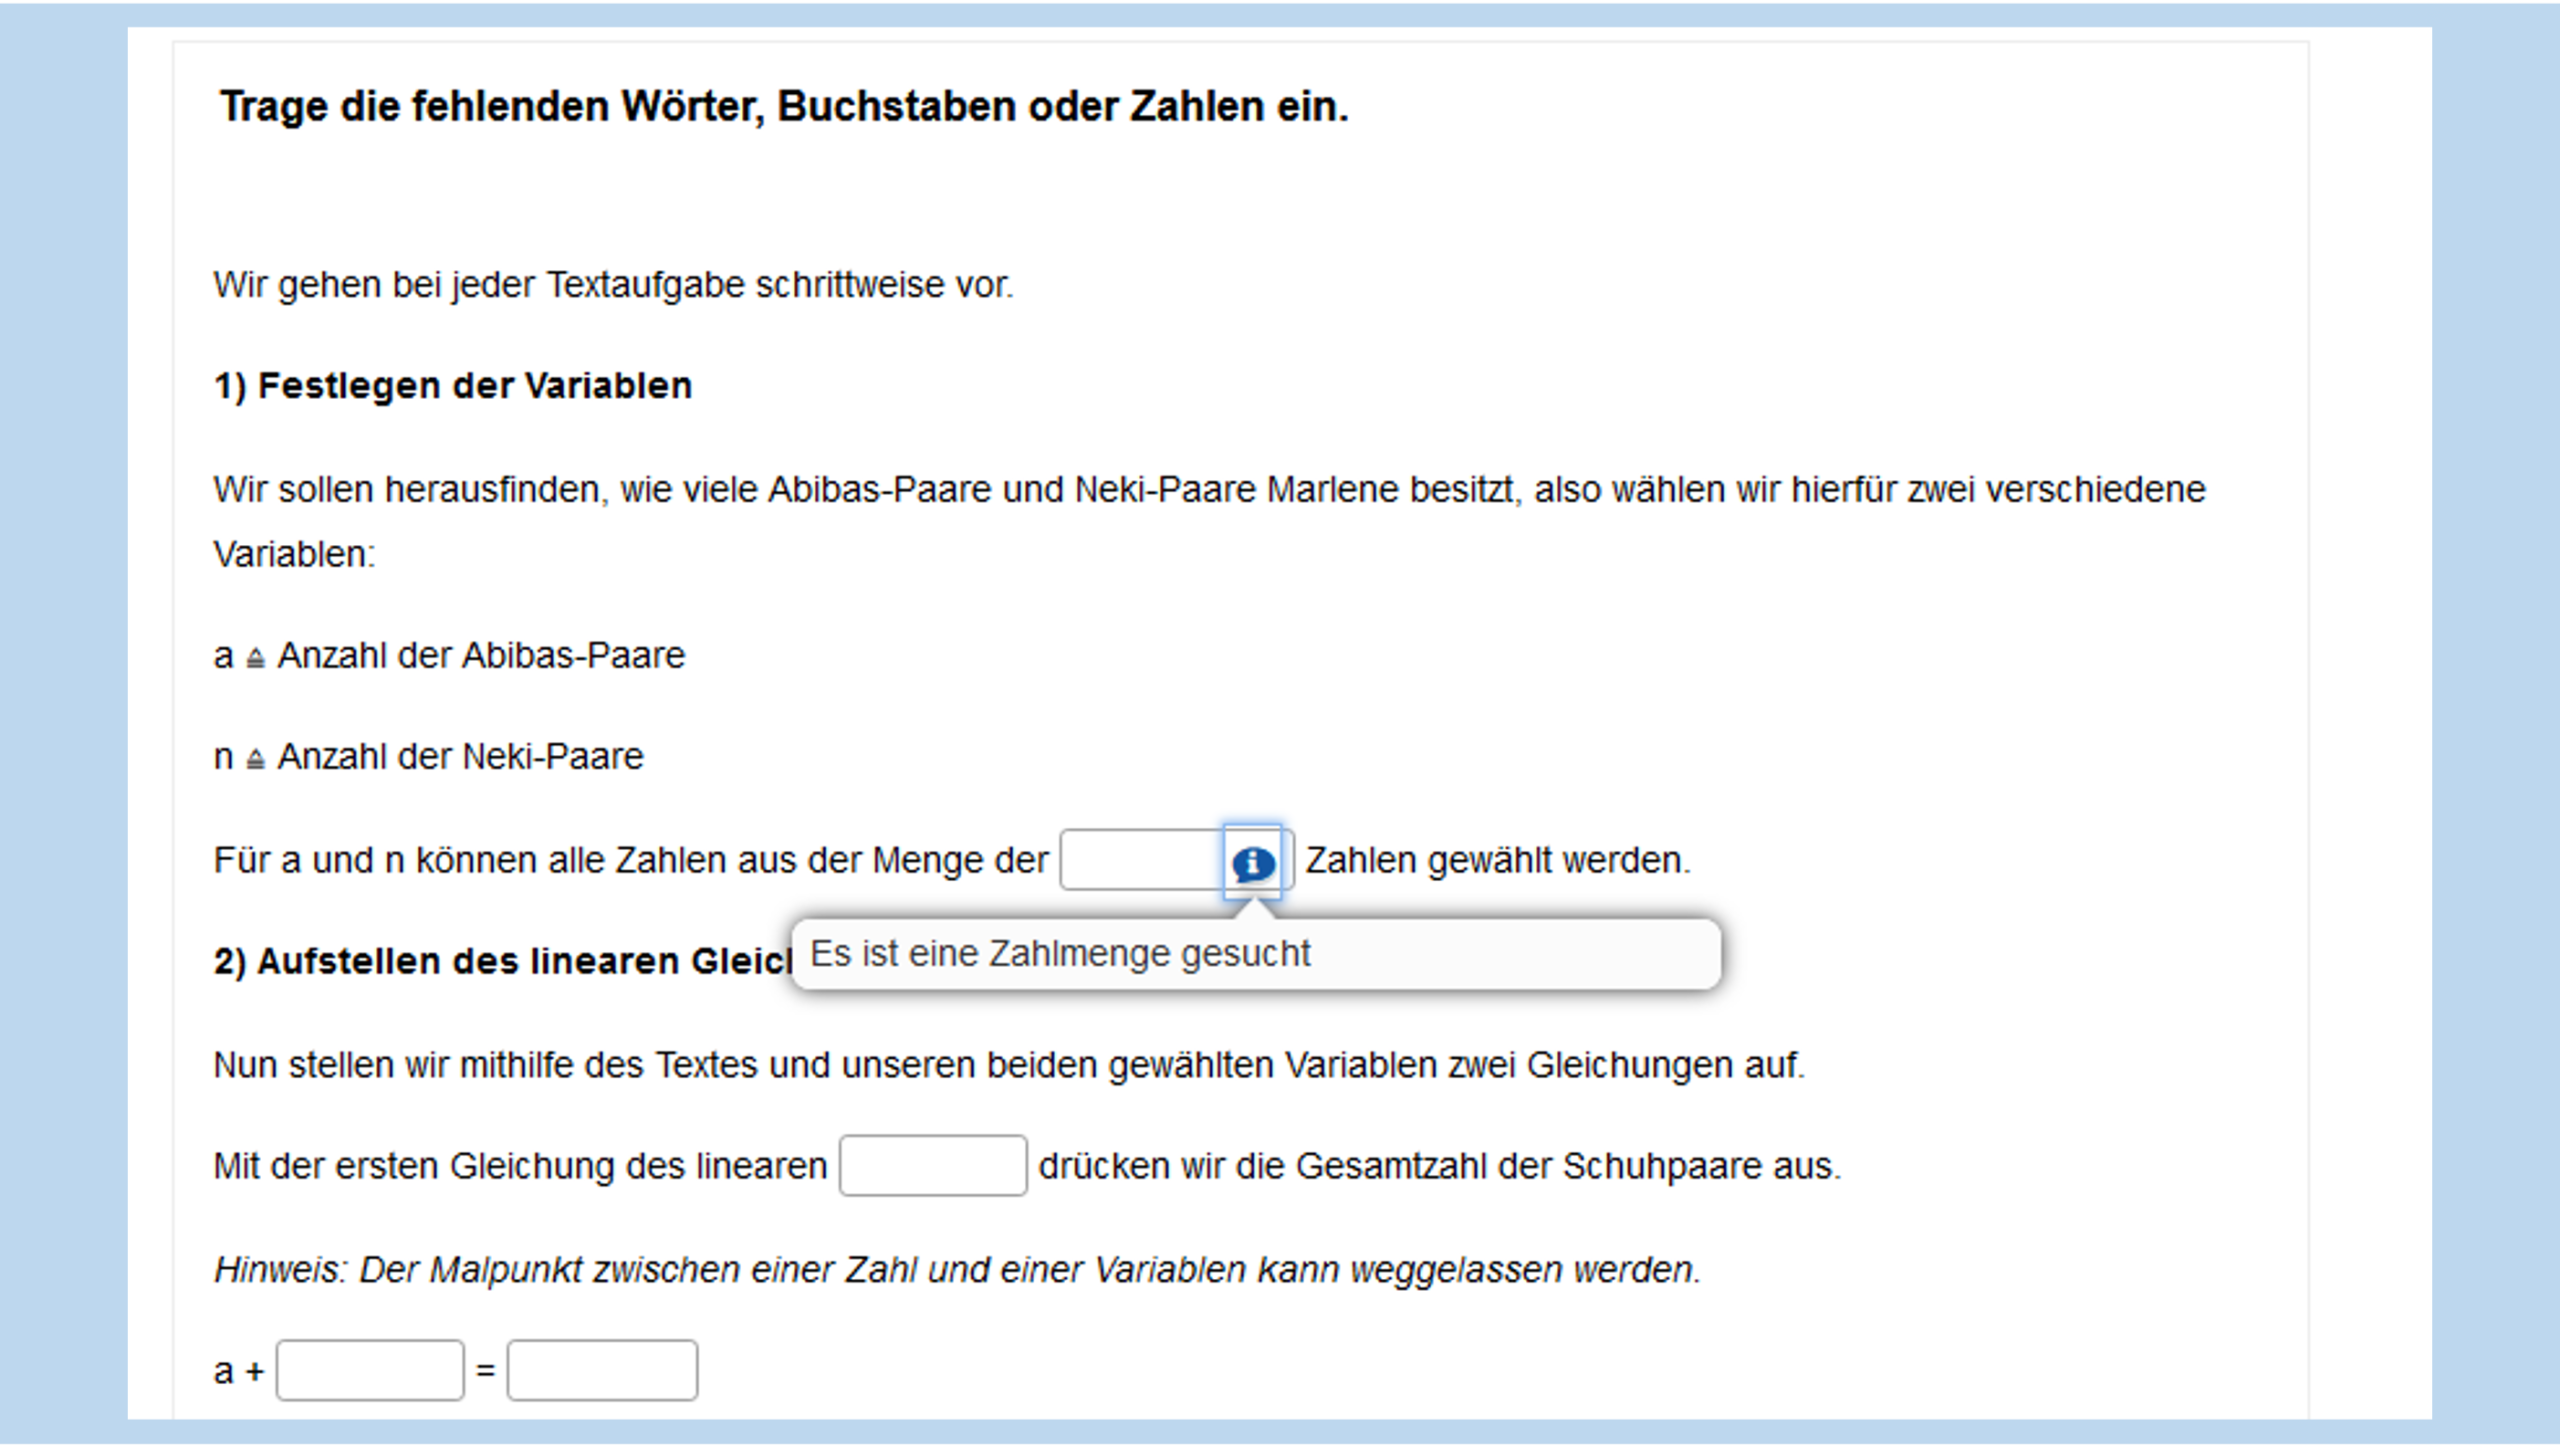
Task: Click 'drücken wir die Gesamtzahl der Schuhpaare aus'
Action: pos(1438,1166)
